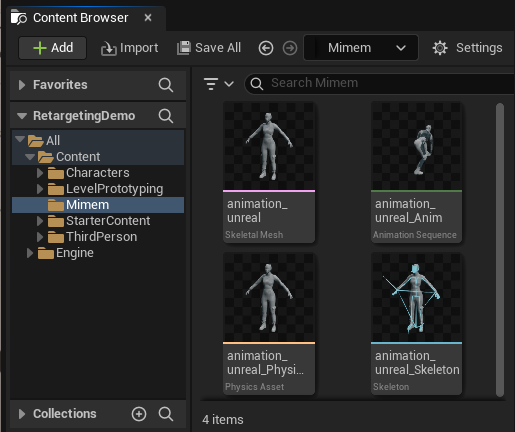Expand the ThirdPerson folder arrow
515x432 pixels.
coord(40,237)
